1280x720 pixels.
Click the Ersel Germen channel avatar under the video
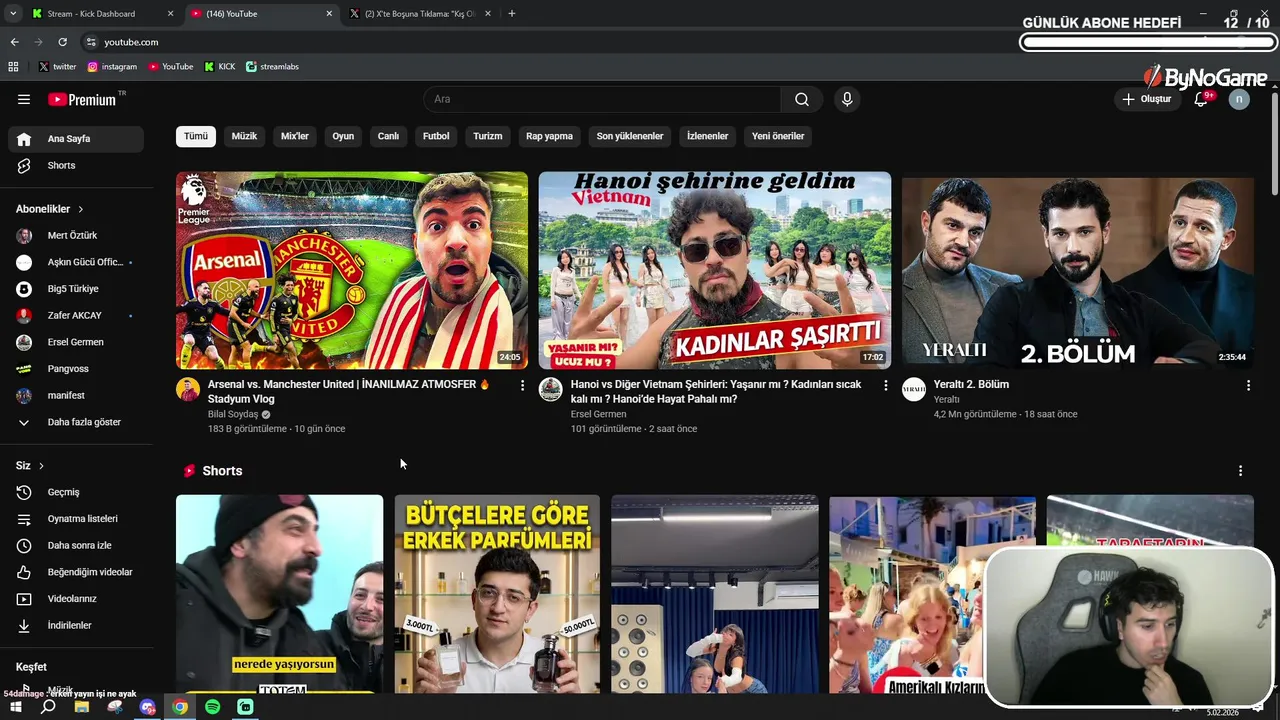[551, 389]
